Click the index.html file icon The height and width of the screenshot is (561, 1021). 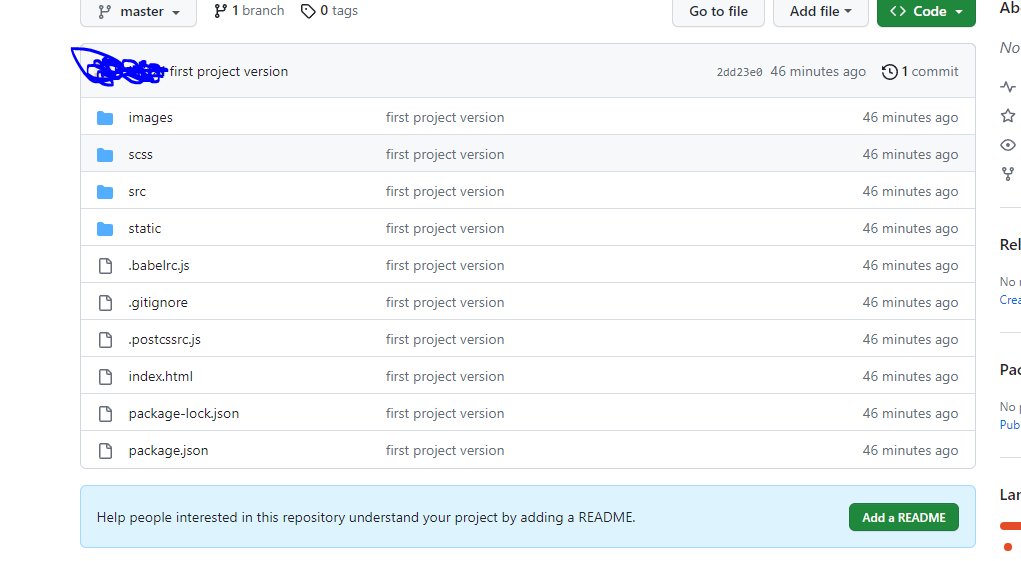pyautogui.click(x=105, y=377)
